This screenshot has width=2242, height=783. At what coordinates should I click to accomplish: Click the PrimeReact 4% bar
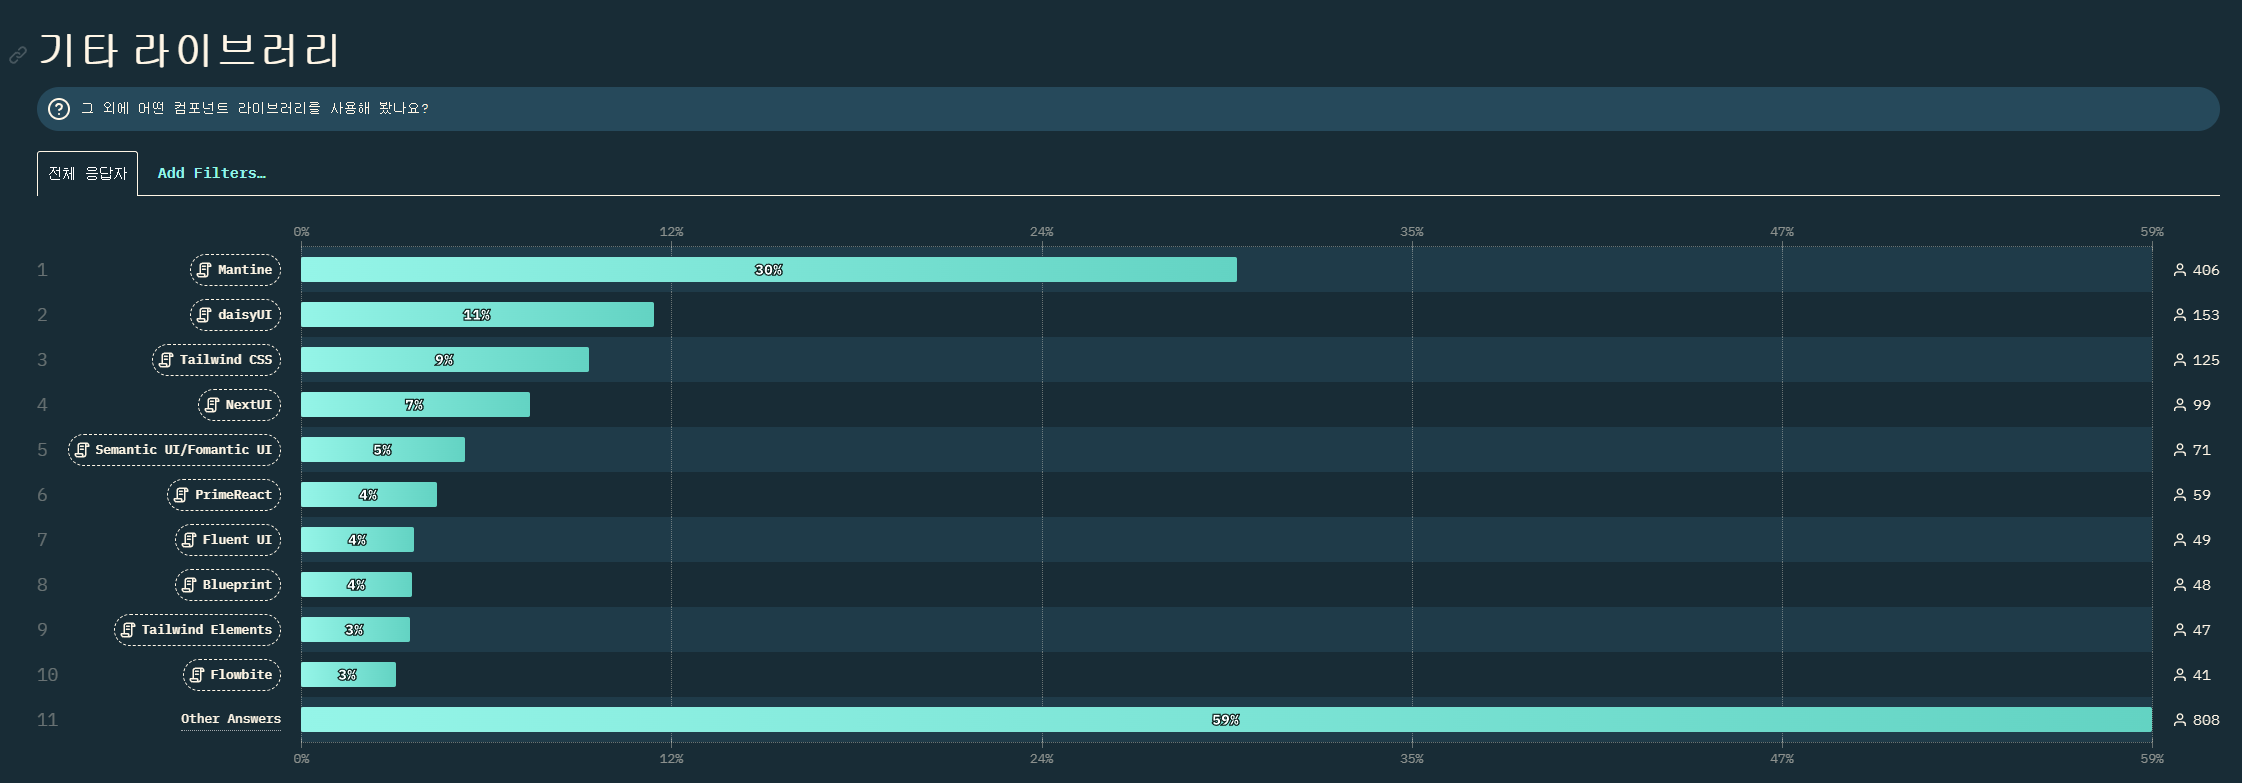coord(369,495)
